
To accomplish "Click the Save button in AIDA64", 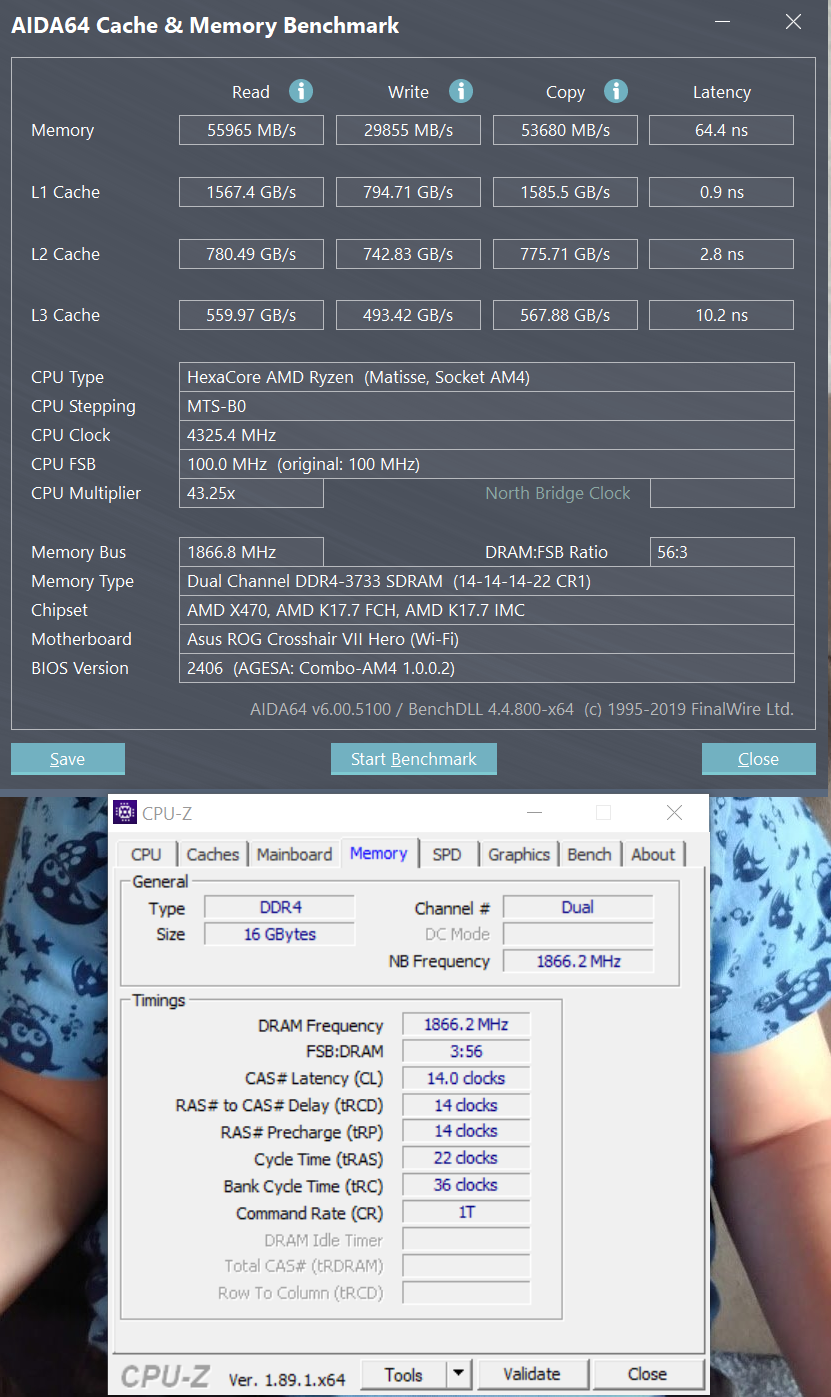I will (68, 759).
